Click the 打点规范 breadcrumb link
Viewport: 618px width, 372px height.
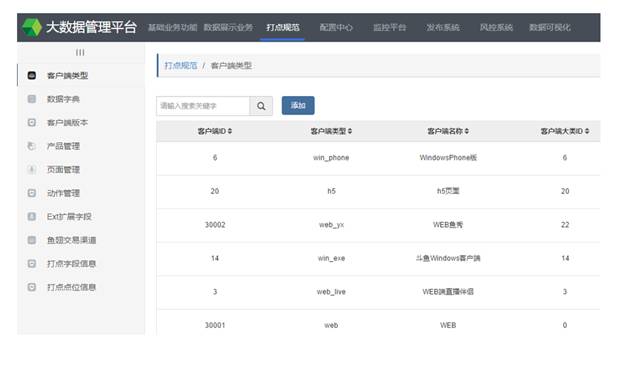click(181, 65)
